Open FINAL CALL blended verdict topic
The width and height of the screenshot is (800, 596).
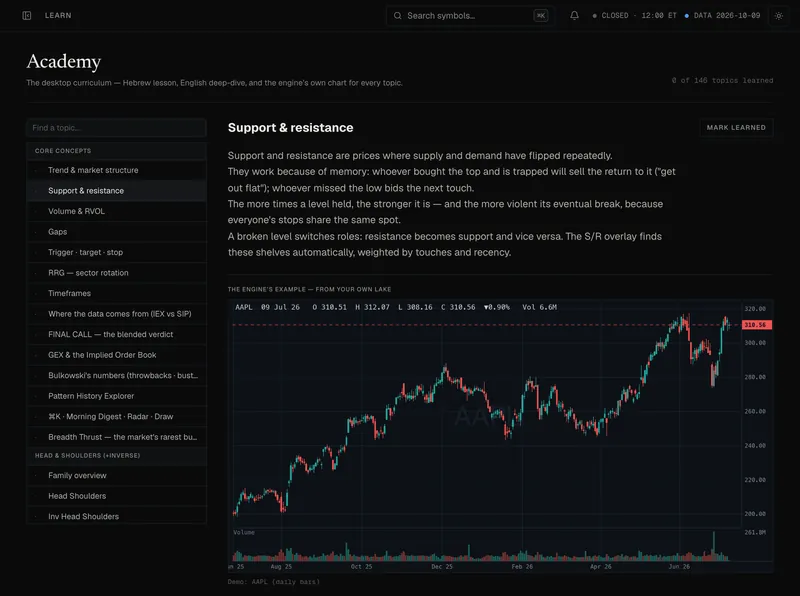[x=116, y=334]
